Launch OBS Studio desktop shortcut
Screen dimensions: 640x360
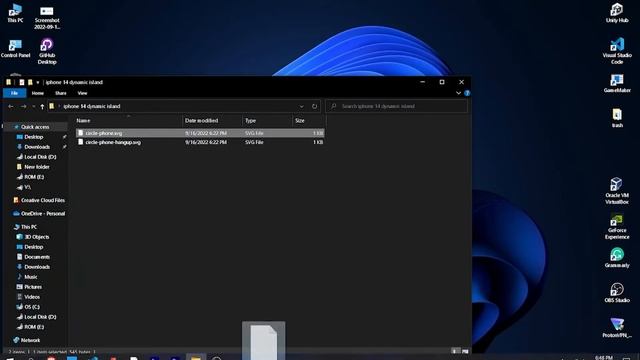click(617, 293)
